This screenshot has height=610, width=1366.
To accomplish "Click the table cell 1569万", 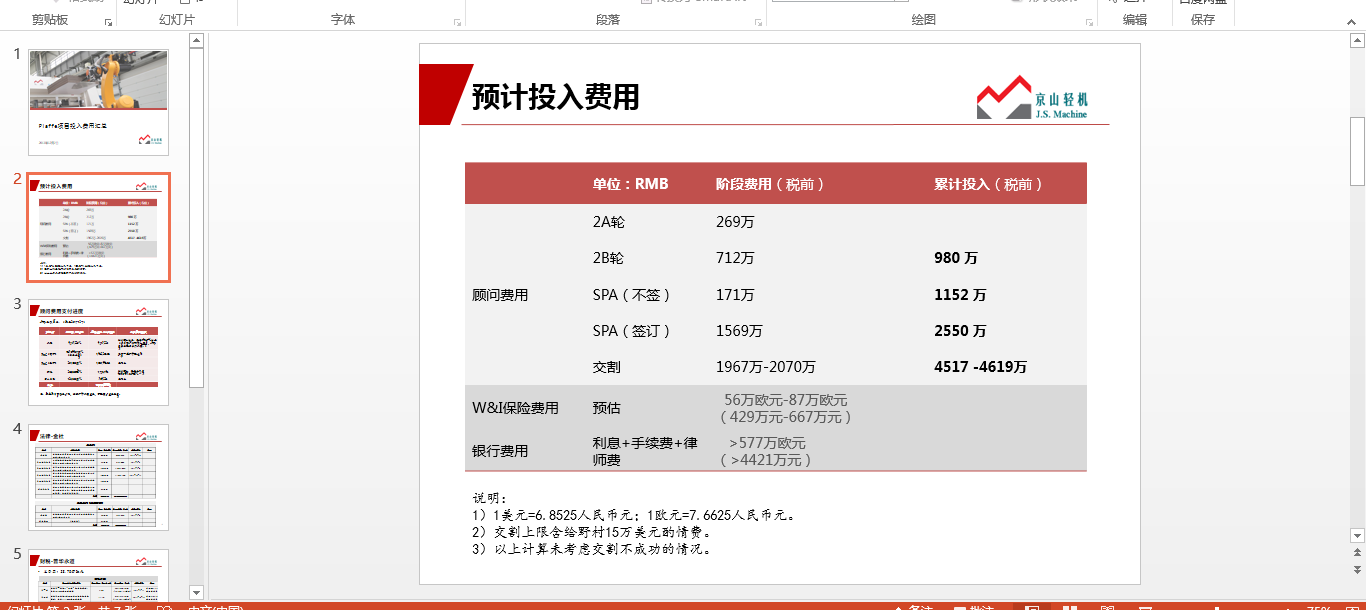I will (x=739, y=331).
